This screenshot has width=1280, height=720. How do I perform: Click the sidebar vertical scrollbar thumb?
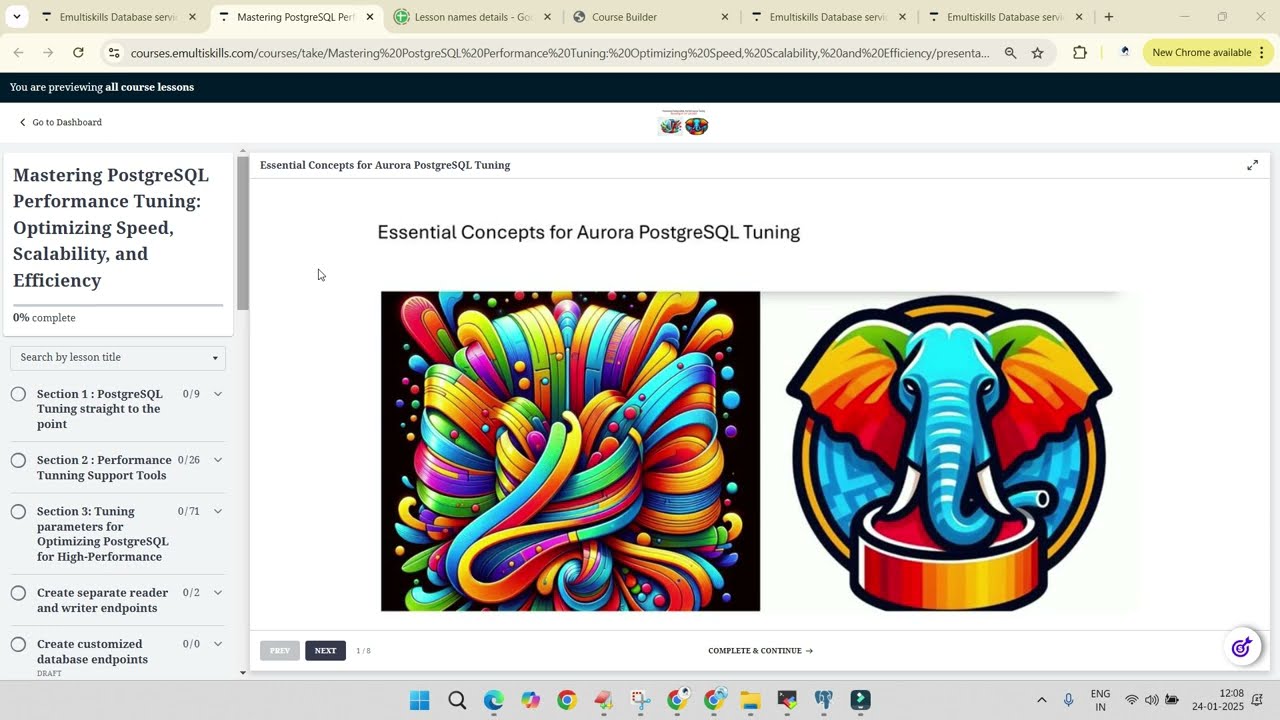[x=242, y=232]
